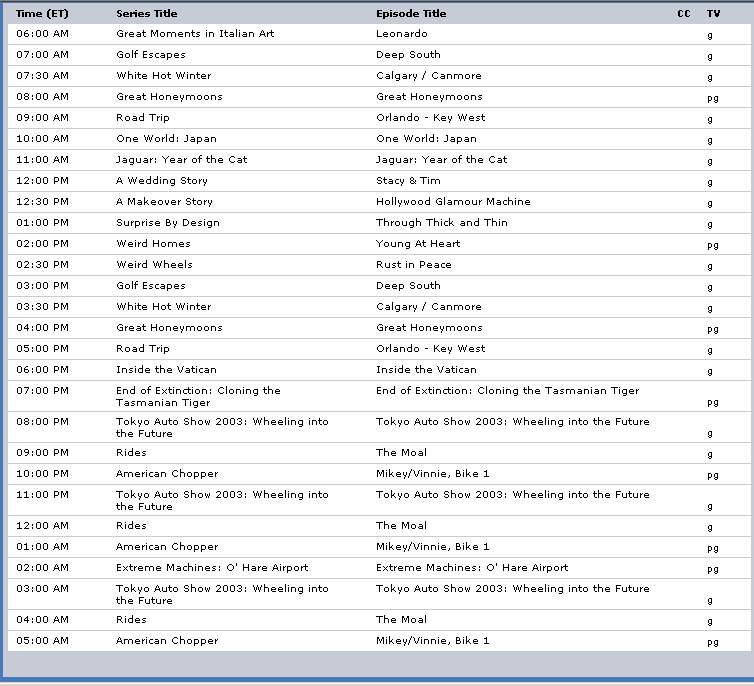This screenshot has height=686, width=754.
Task: Click Jaguar: Year of the Cat series title
Action: pyautogui.click(x=182, y=160)
